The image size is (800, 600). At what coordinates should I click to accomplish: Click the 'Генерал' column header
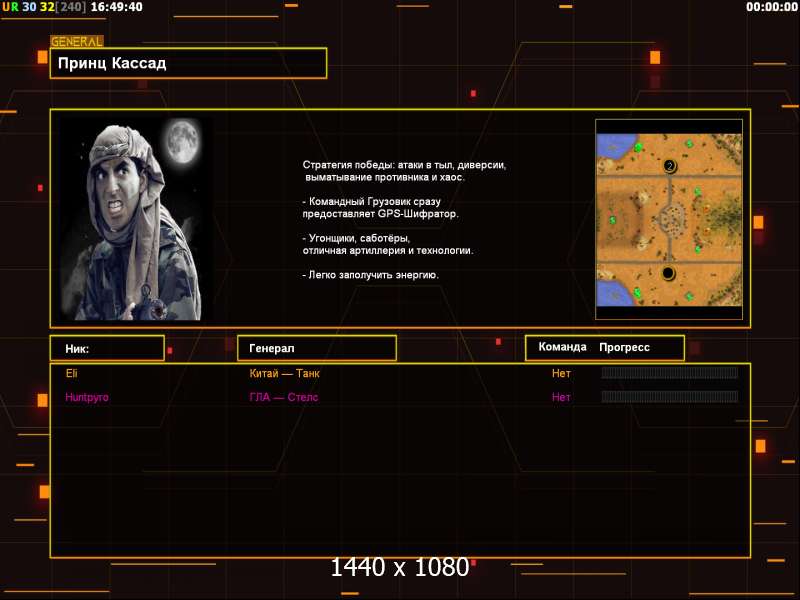[x=316, y=348]
